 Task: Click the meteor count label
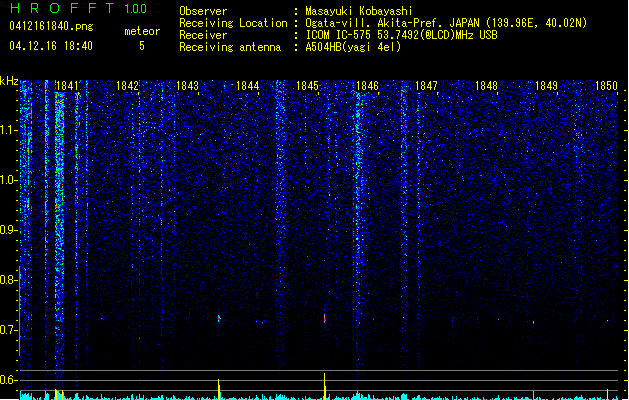(x=142, y=31)
